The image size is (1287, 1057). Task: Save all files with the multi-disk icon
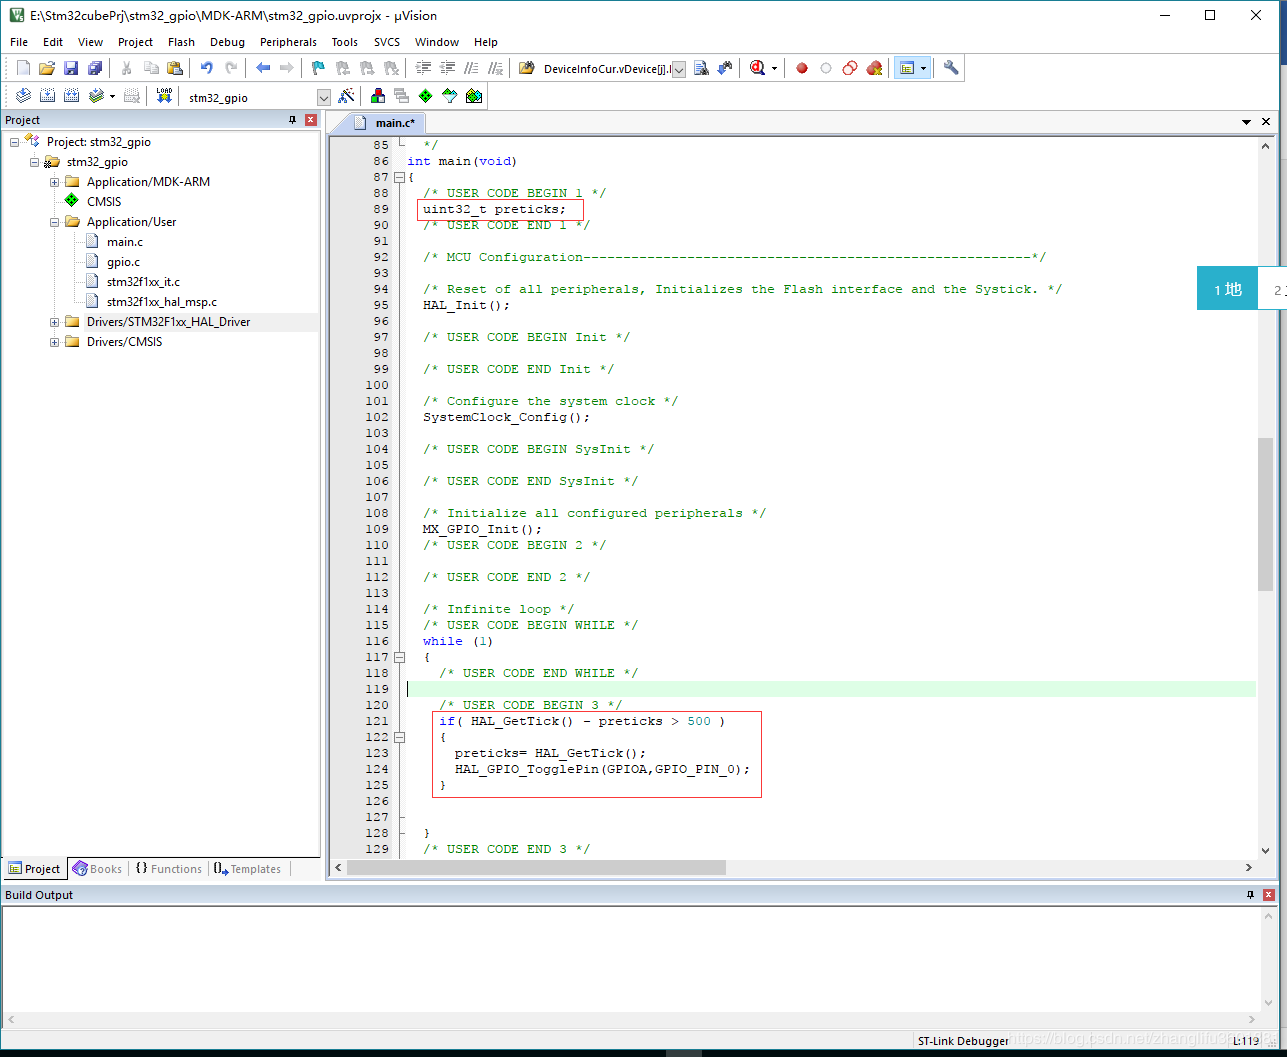point(95,68)
